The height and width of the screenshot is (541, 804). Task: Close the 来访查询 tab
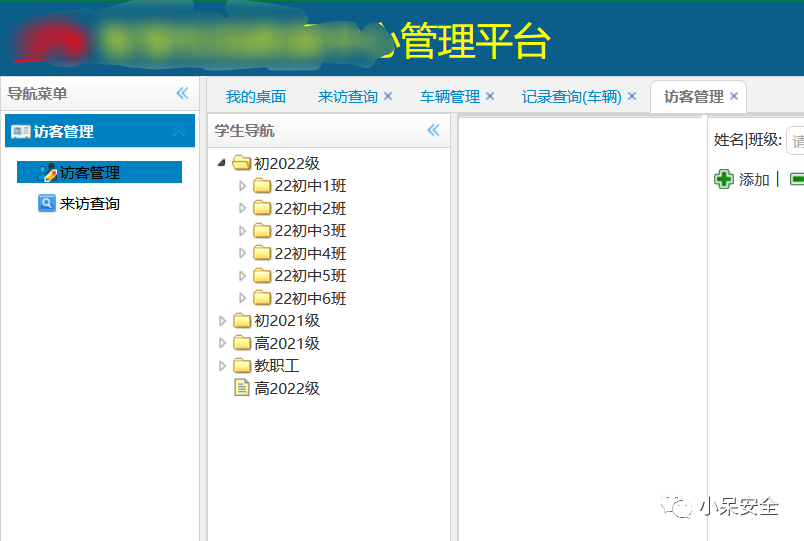coord(388,96)
